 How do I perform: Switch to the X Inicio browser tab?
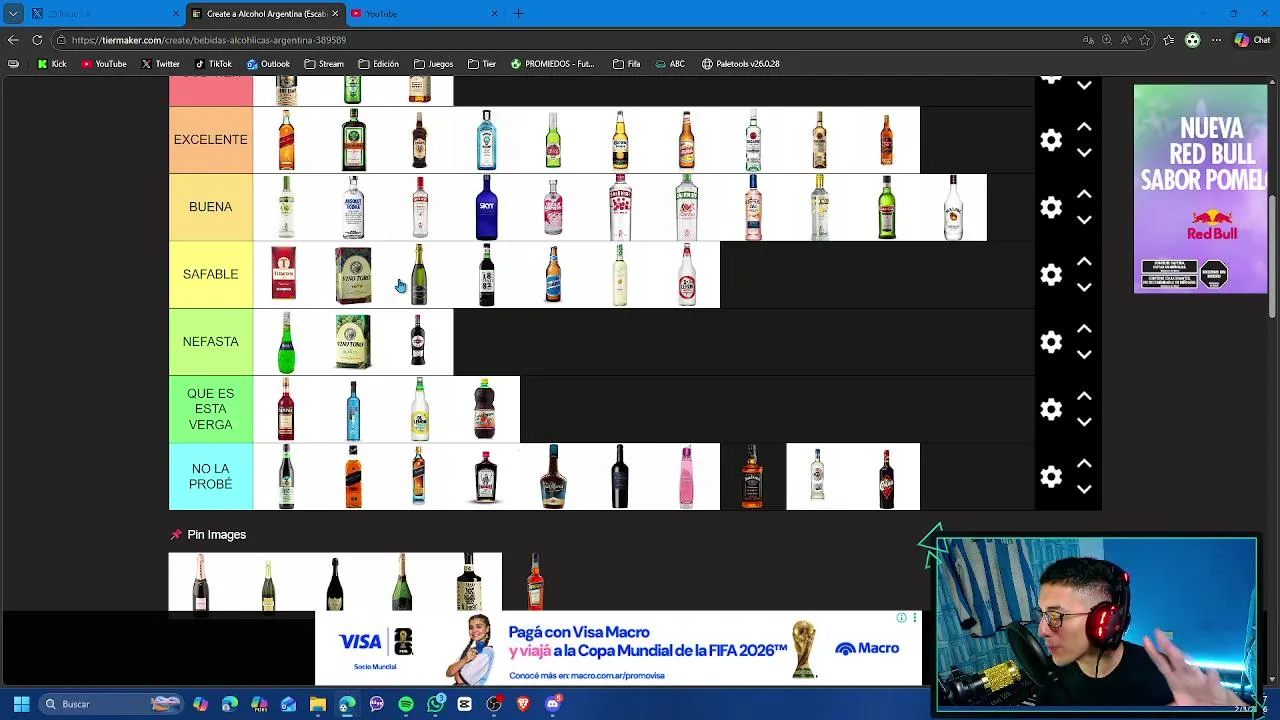coord(105,14)
